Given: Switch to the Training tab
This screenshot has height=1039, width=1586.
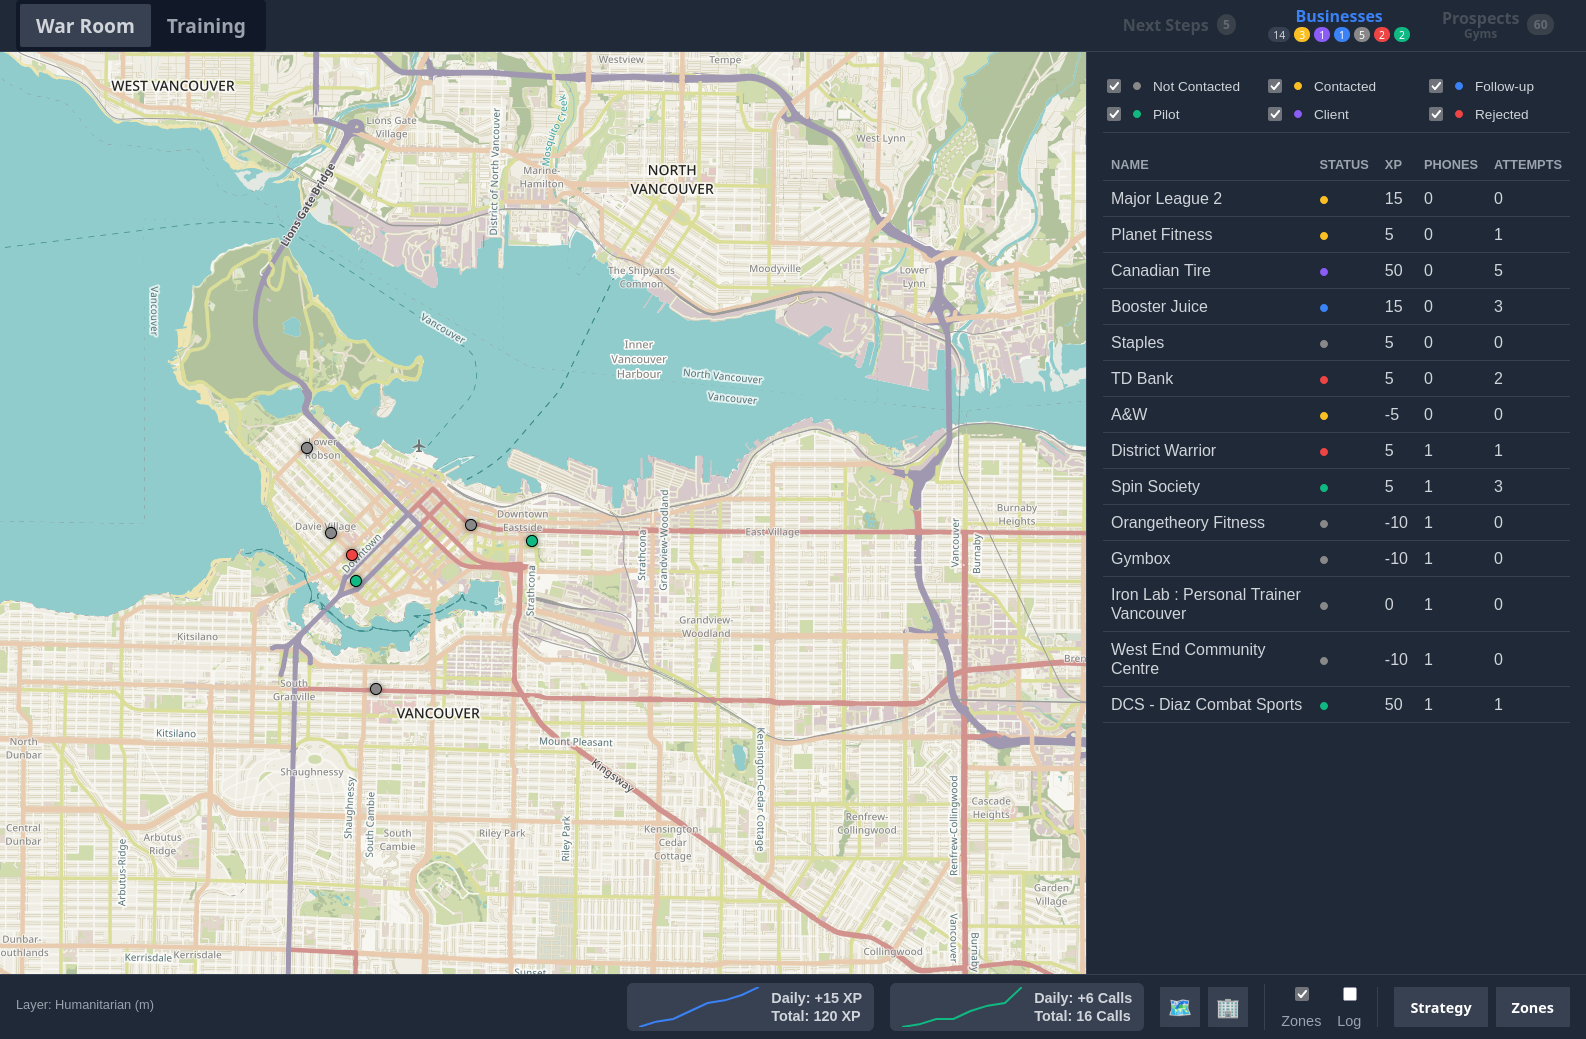Looking at the screenshot, I should tap(206, 26).
